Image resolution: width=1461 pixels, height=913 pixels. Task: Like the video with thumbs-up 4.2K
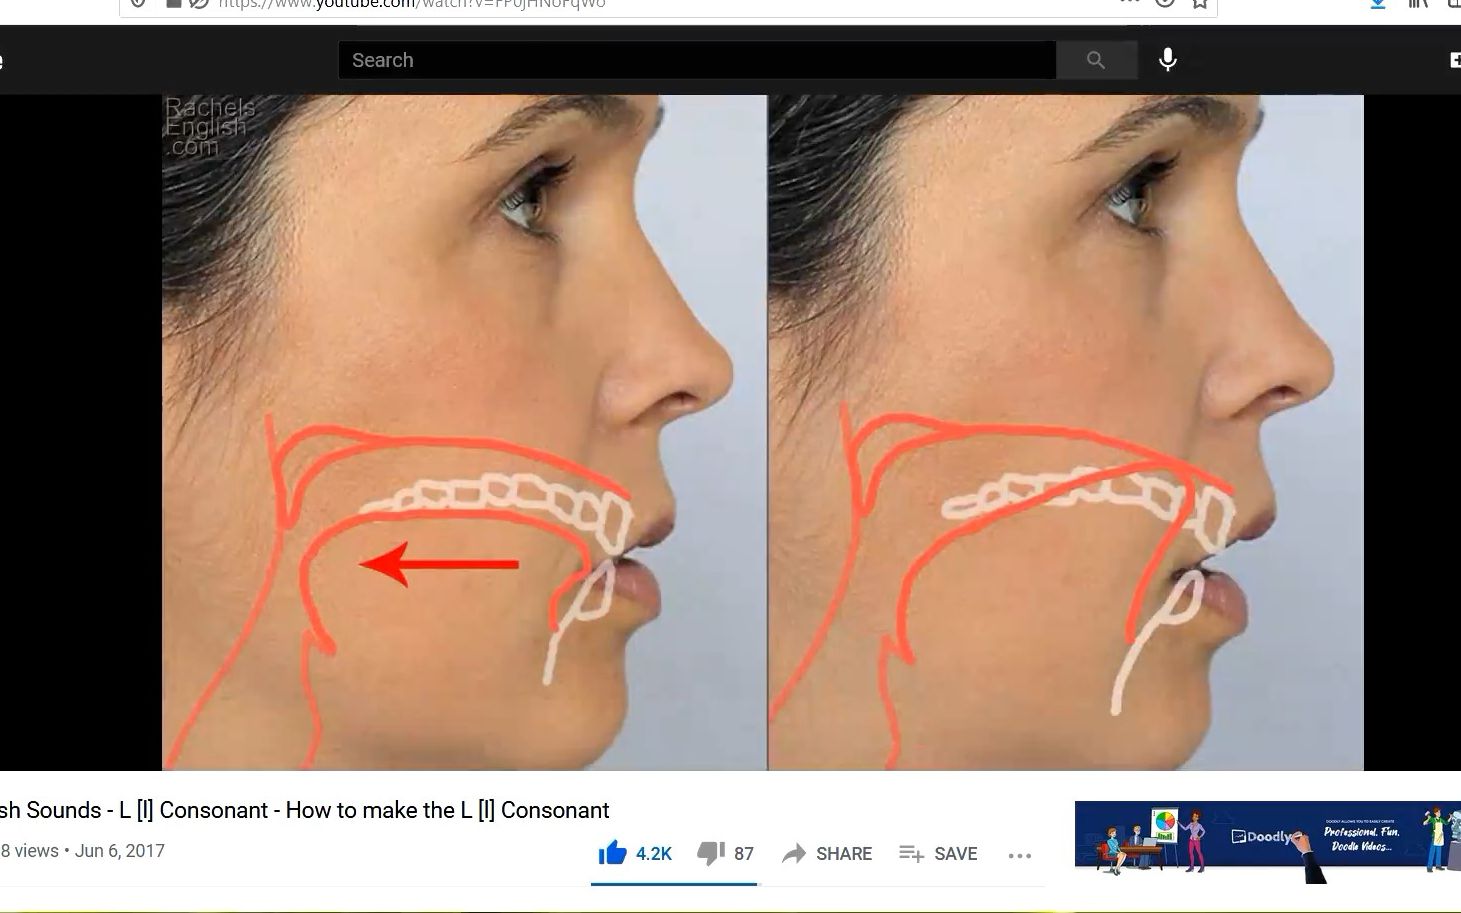point(635,853)
